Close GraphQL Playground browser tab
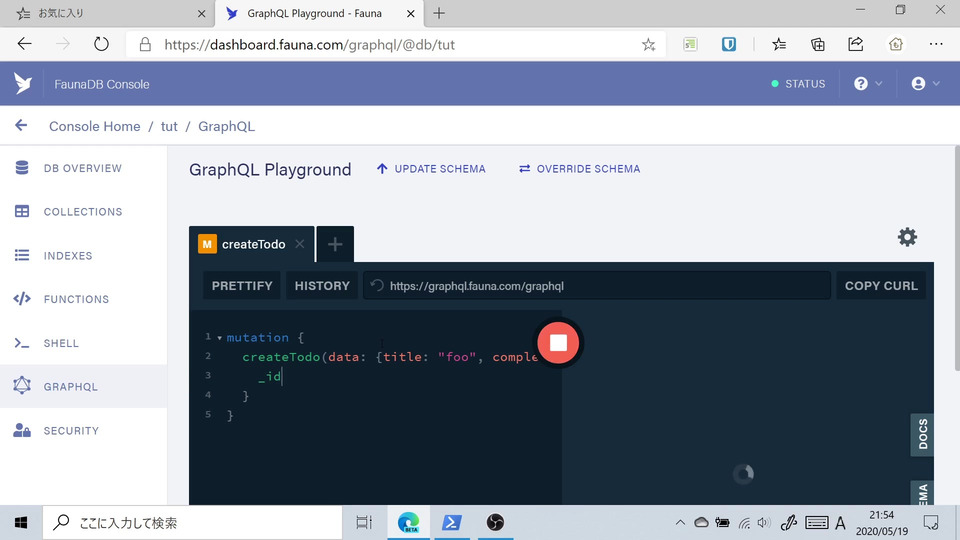 pyautogui.click(x=411, y=13)
